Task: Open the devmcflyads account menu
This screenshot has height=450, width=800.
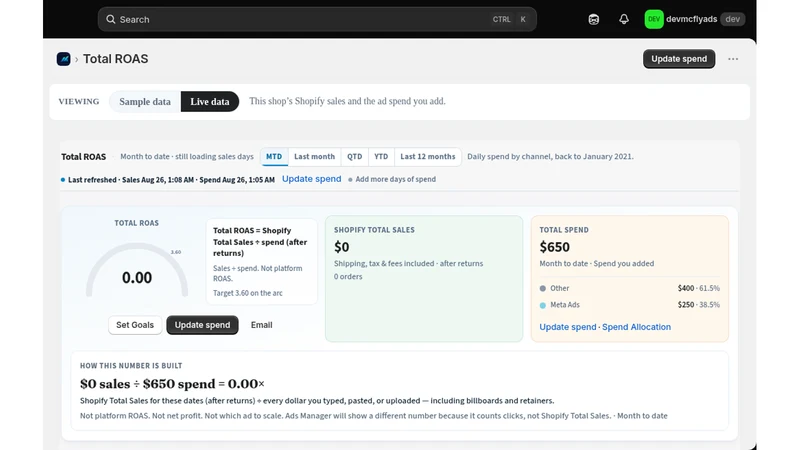Action: pyautogui.click(x=694, y=19)
